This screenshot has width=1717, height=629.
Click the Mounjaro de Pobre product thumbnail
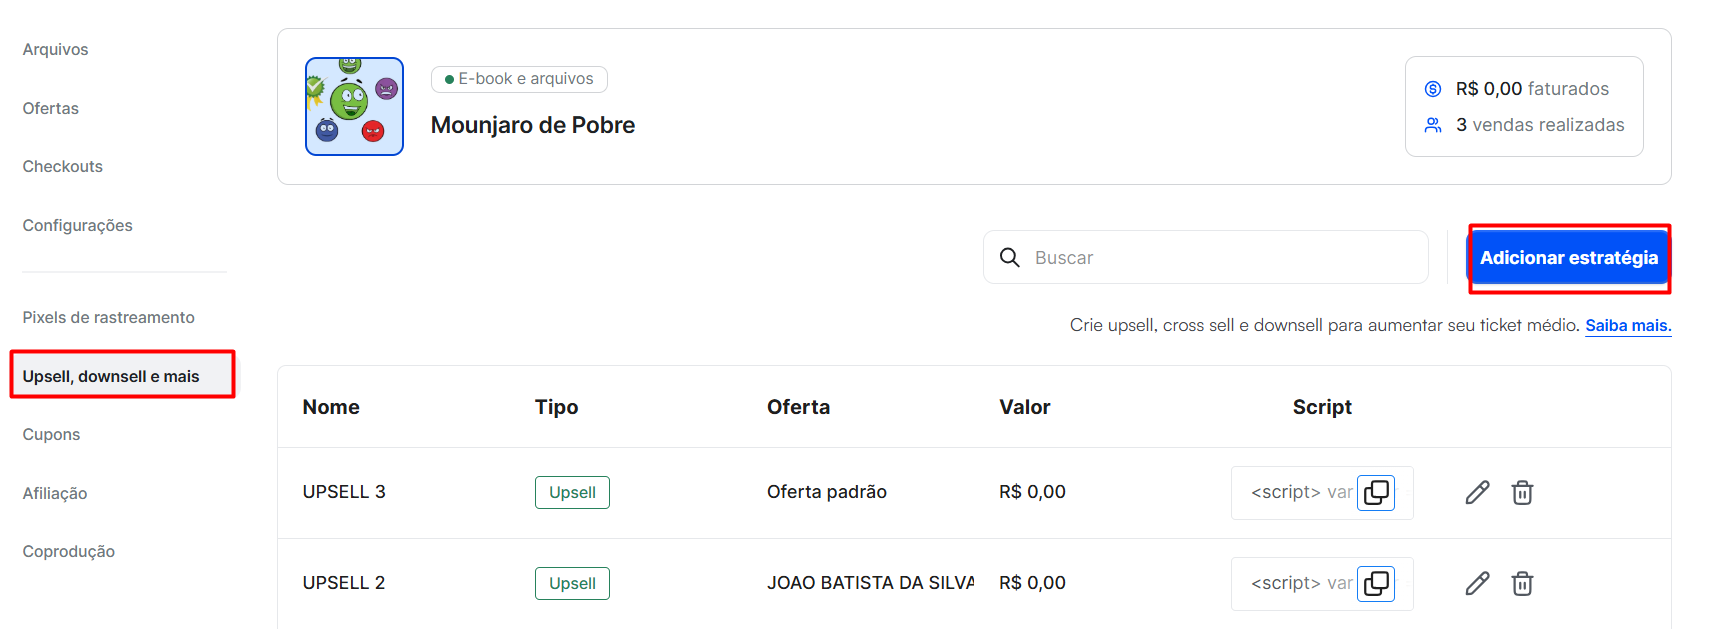pos(354,106)
